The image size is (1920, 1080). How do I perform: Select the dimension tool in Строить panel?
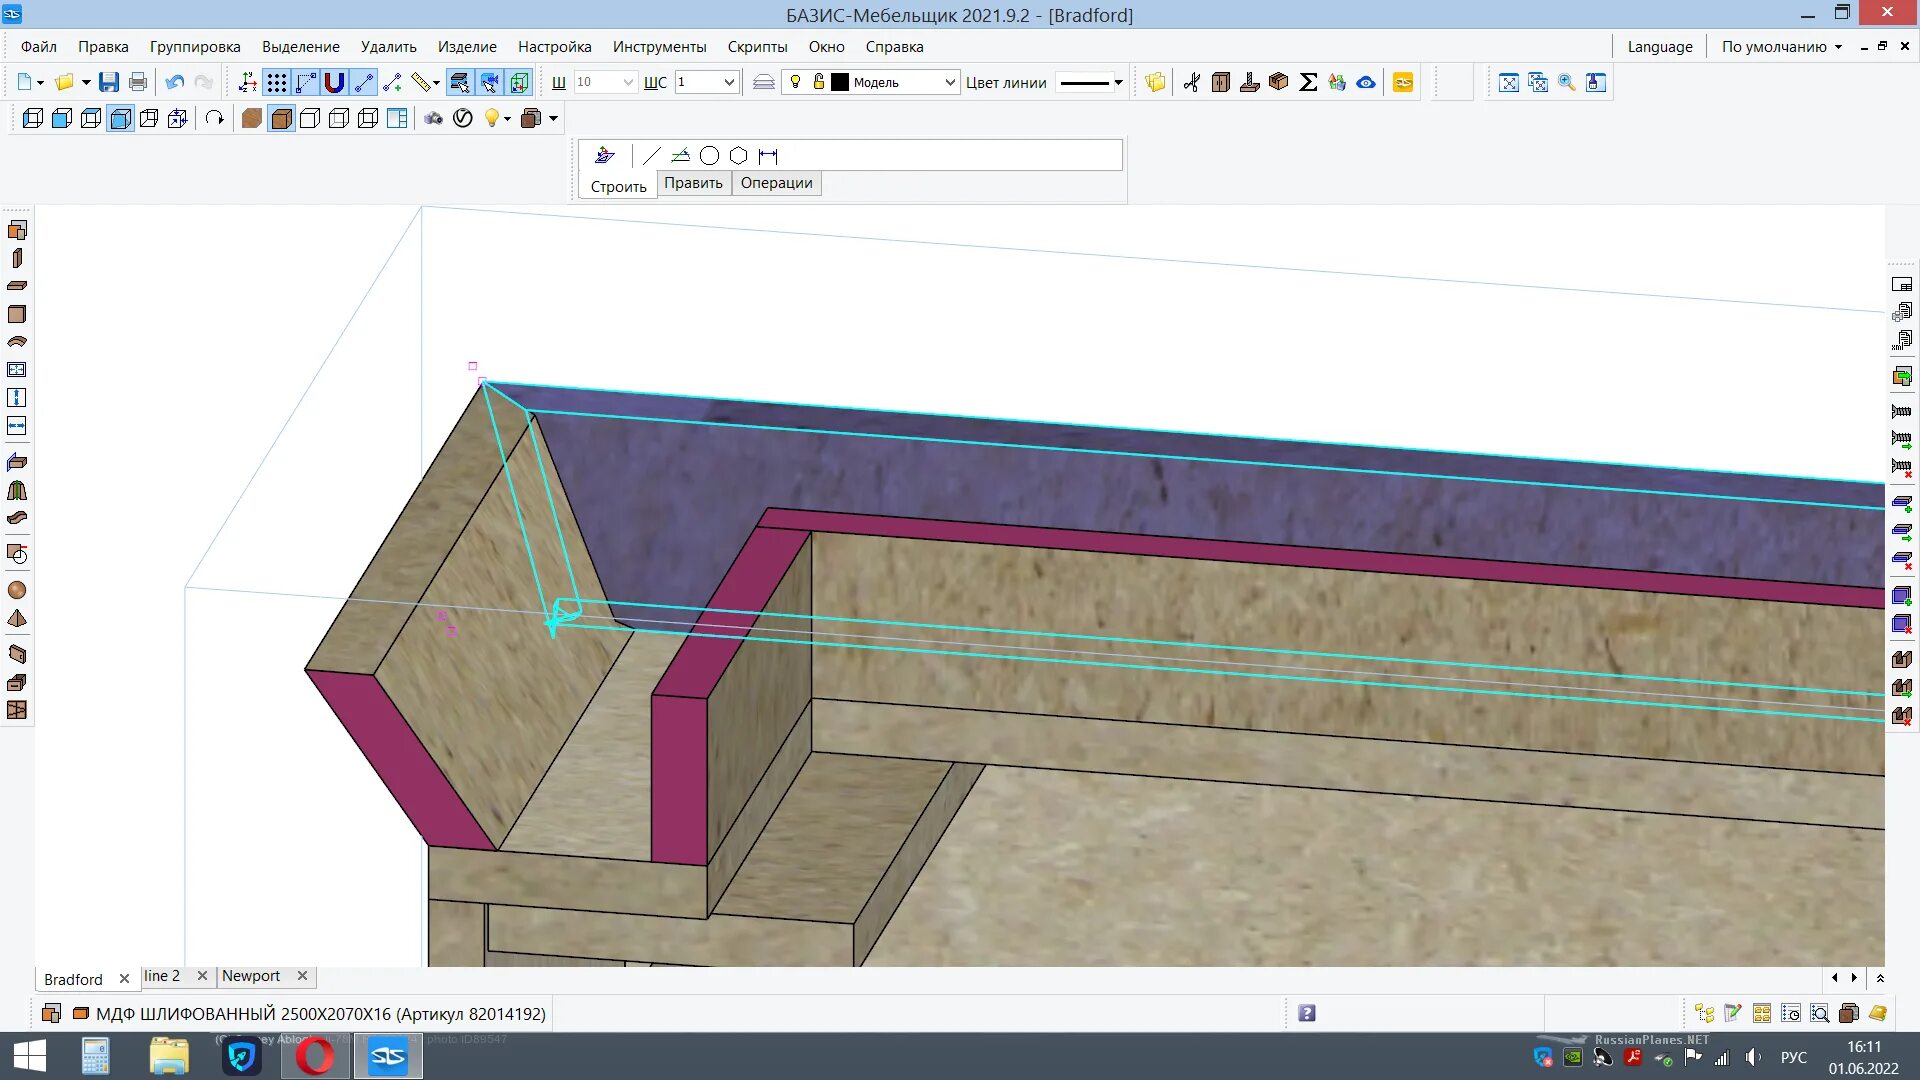[768, 156]
